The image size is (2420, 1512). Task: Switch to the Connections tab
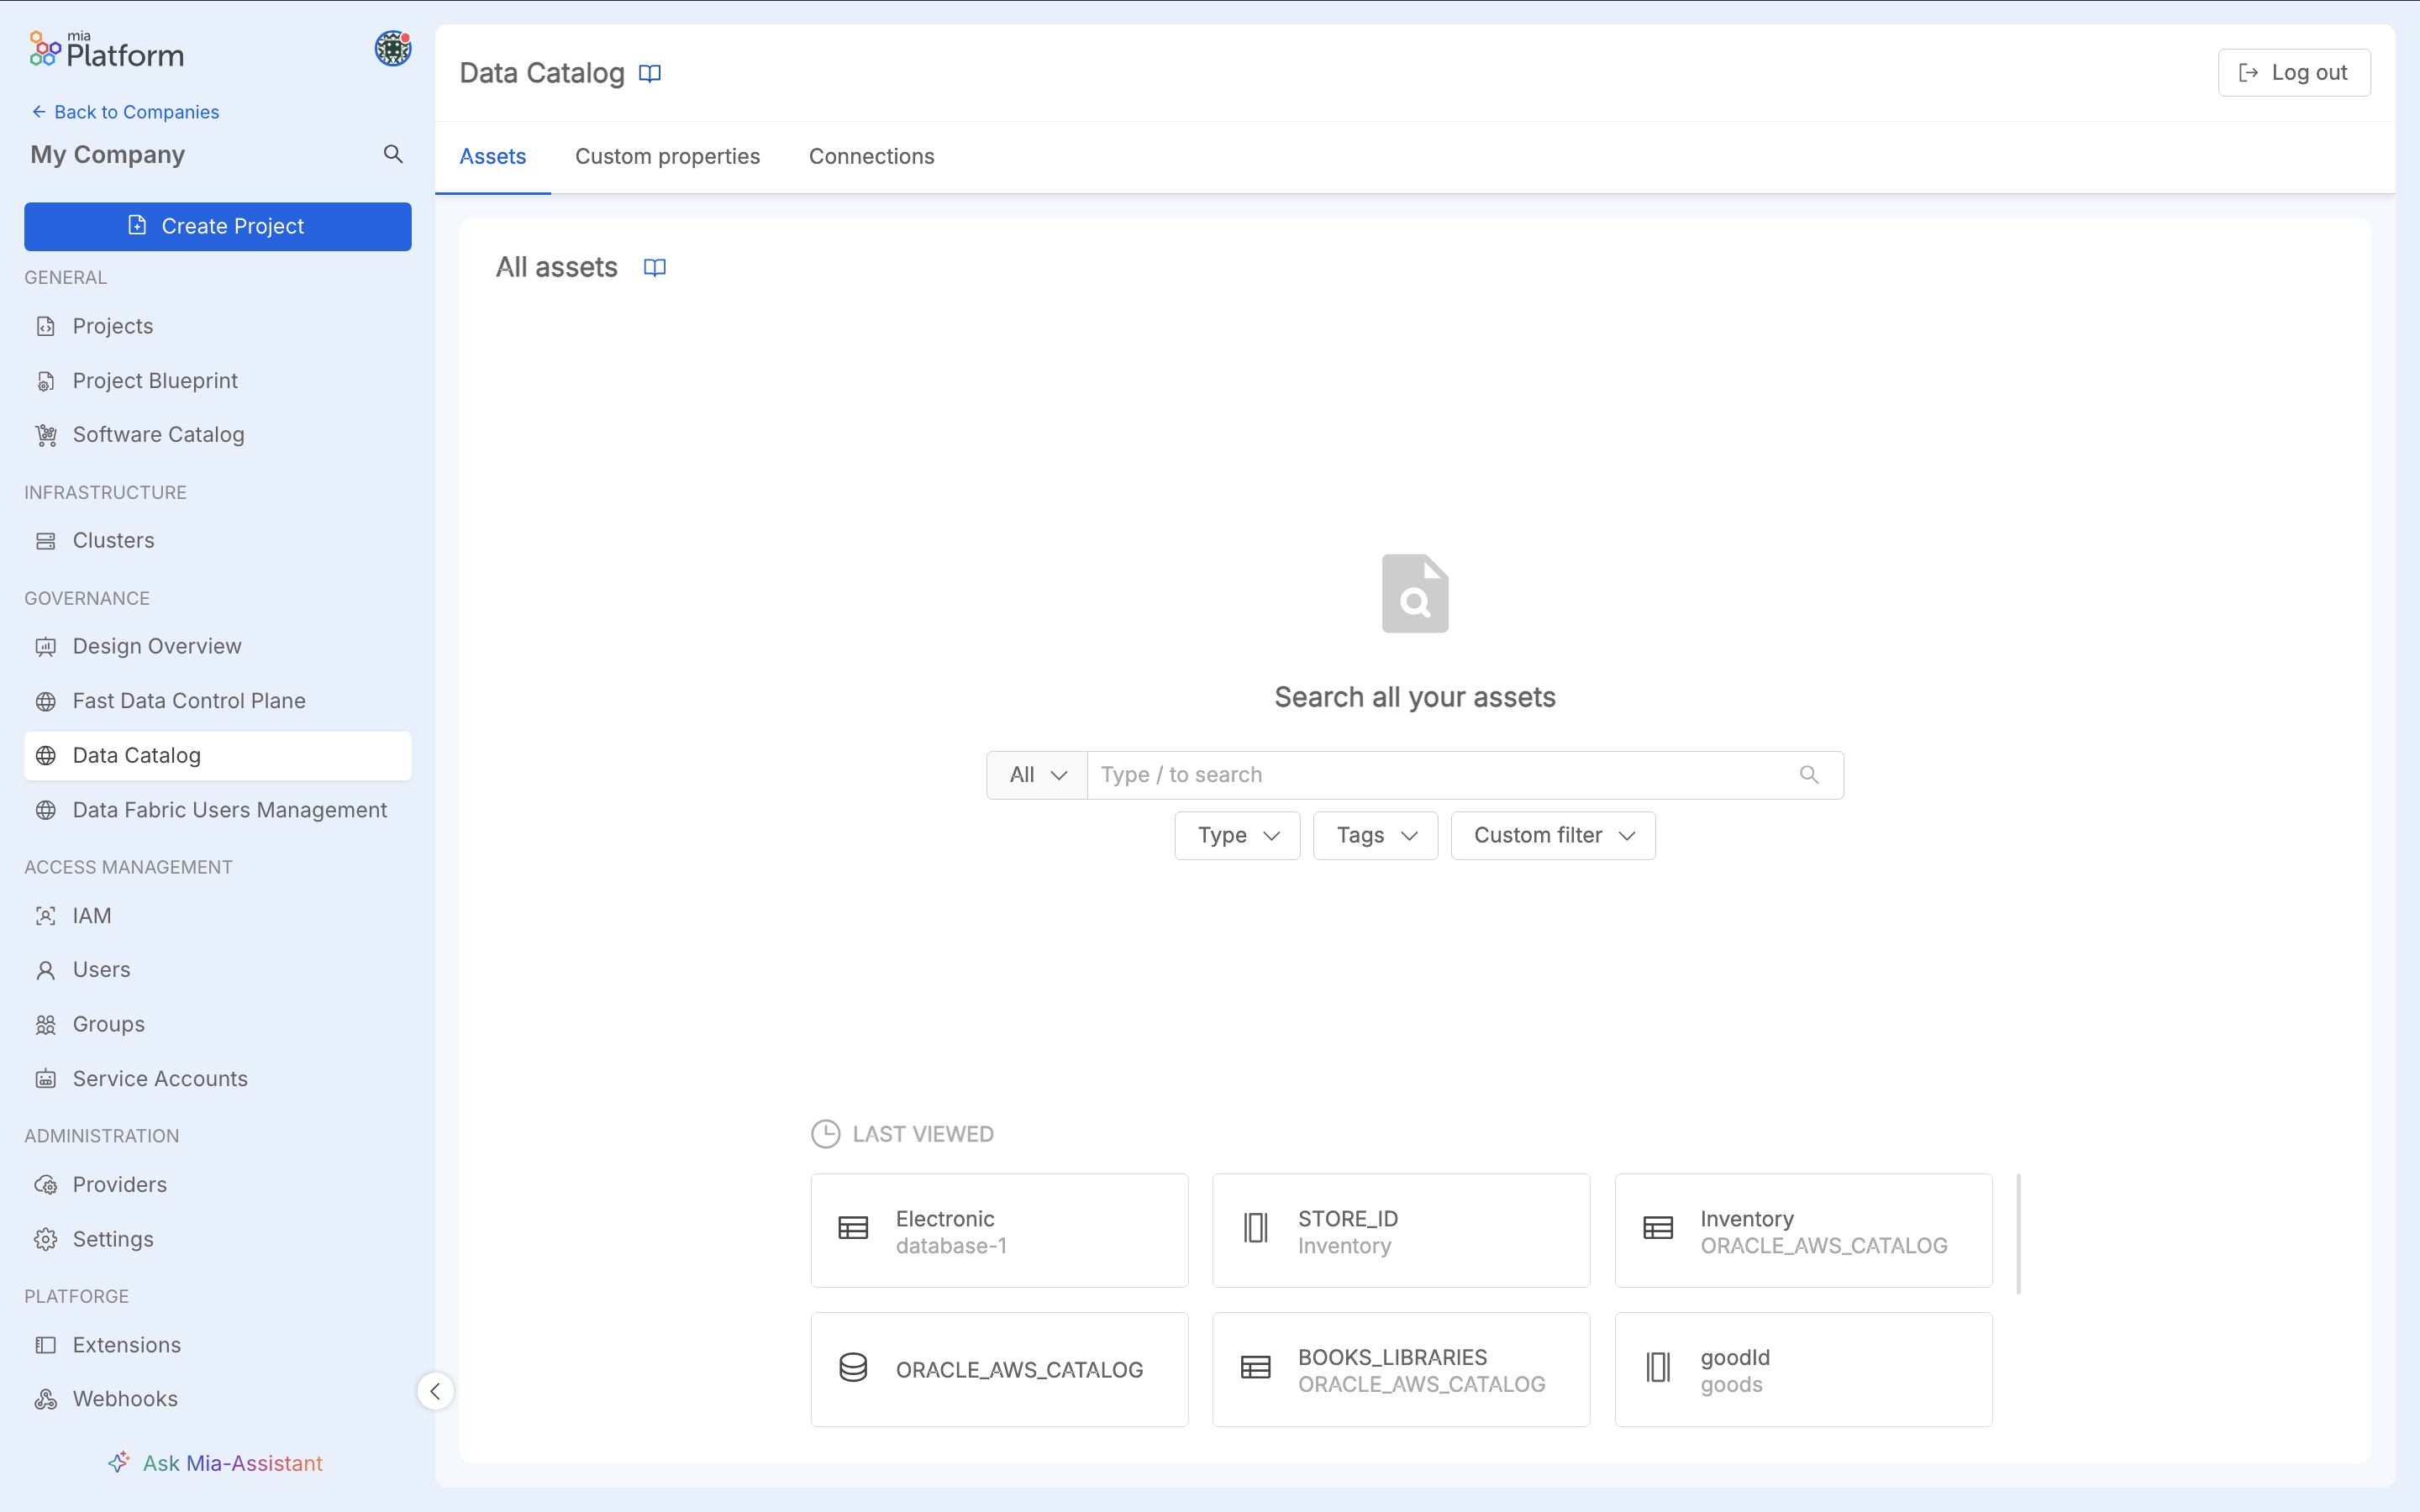[x=871, y=157]
